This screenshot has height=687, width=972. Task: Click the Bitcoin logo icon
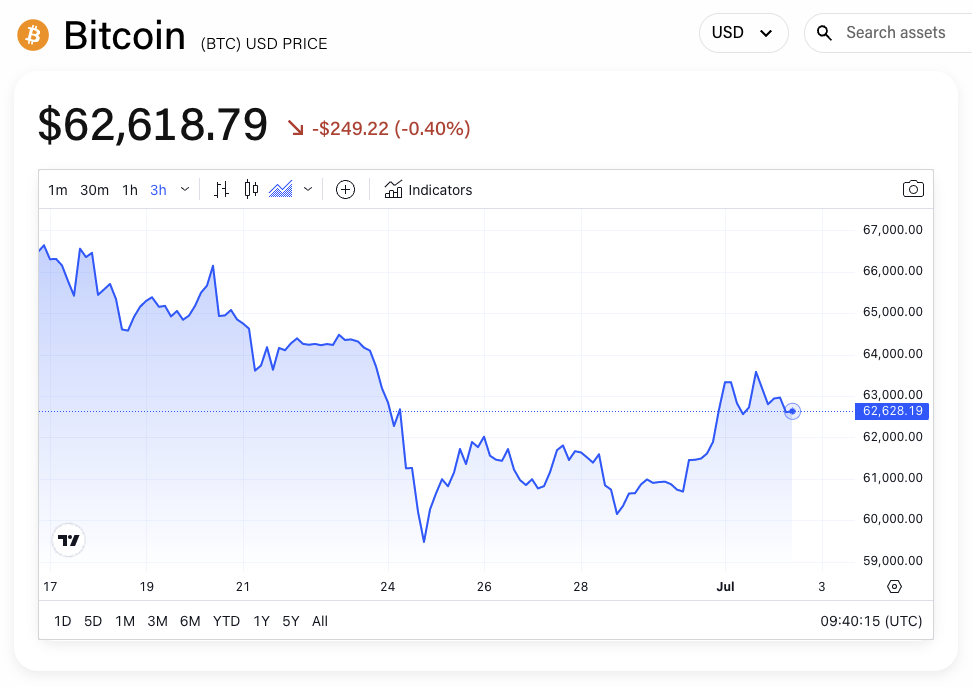(x=32, y=34)
